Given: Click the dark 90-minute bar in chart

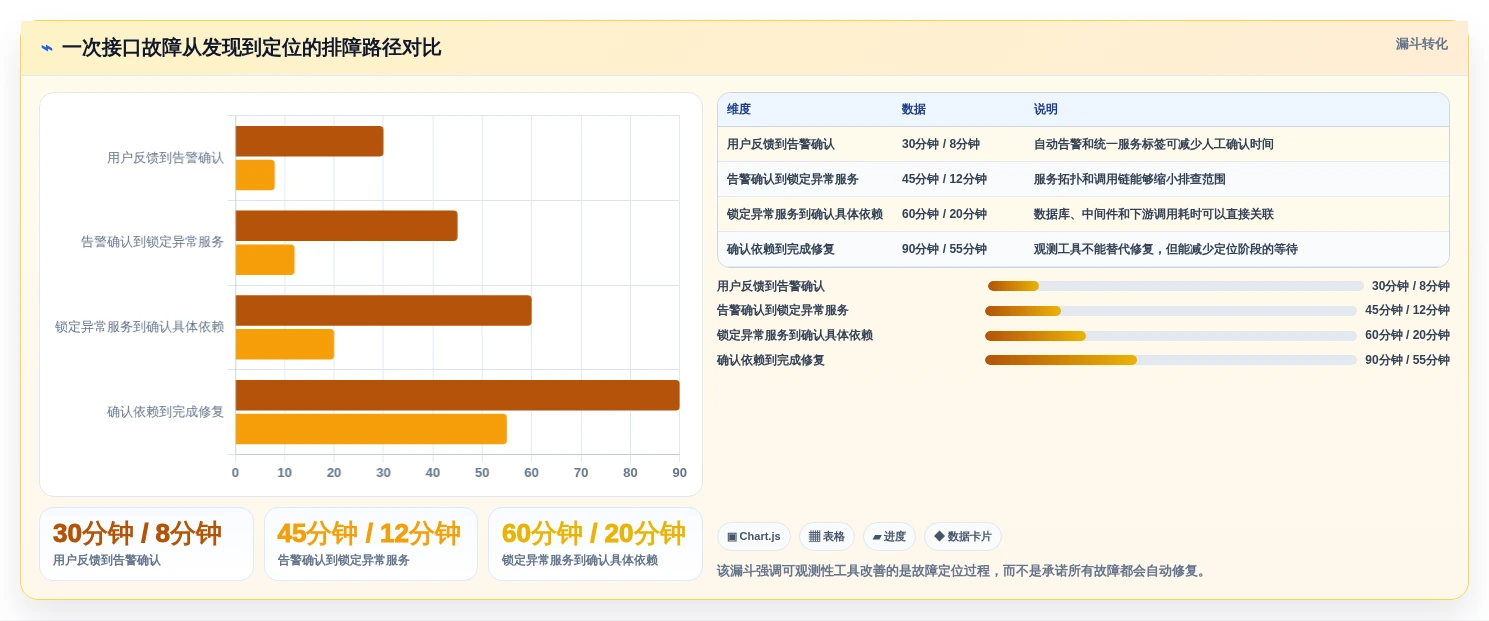Looking at the screenshot, I should [x=457, y=395].
